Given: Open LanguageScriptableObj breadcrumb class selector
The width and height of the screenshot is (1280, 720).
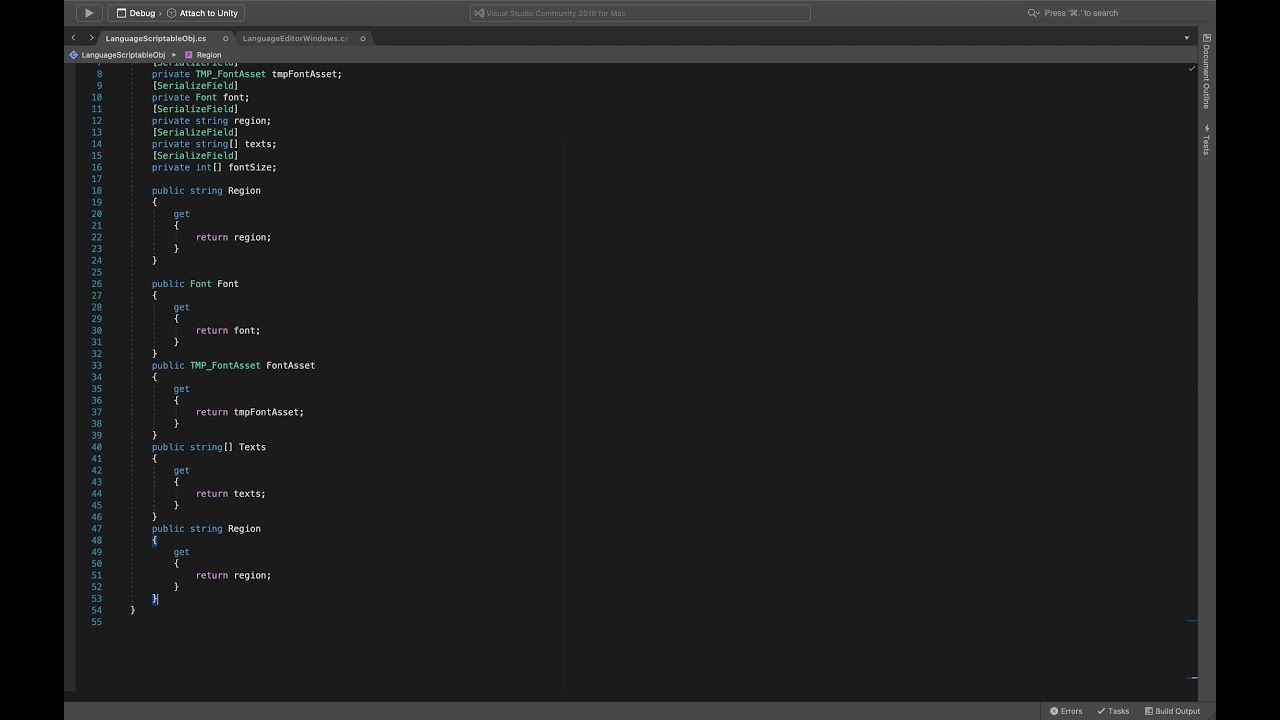Looking at the screenshot, I should tap(117, 55).
